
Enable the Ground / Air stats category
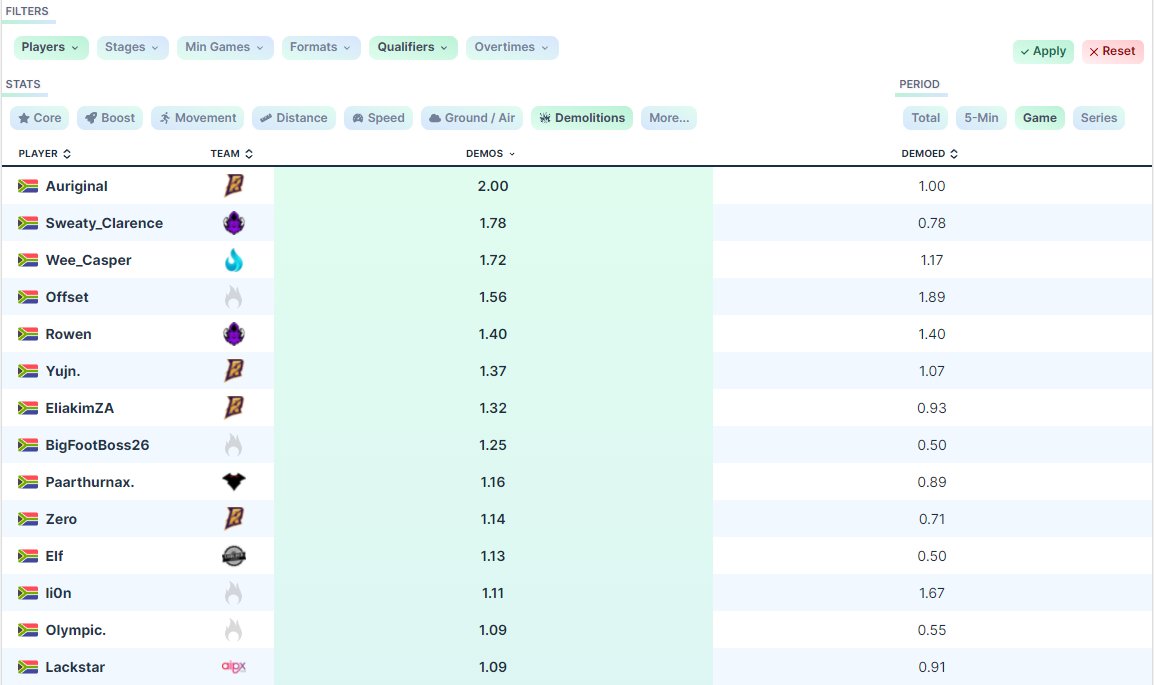click(471, 117)
